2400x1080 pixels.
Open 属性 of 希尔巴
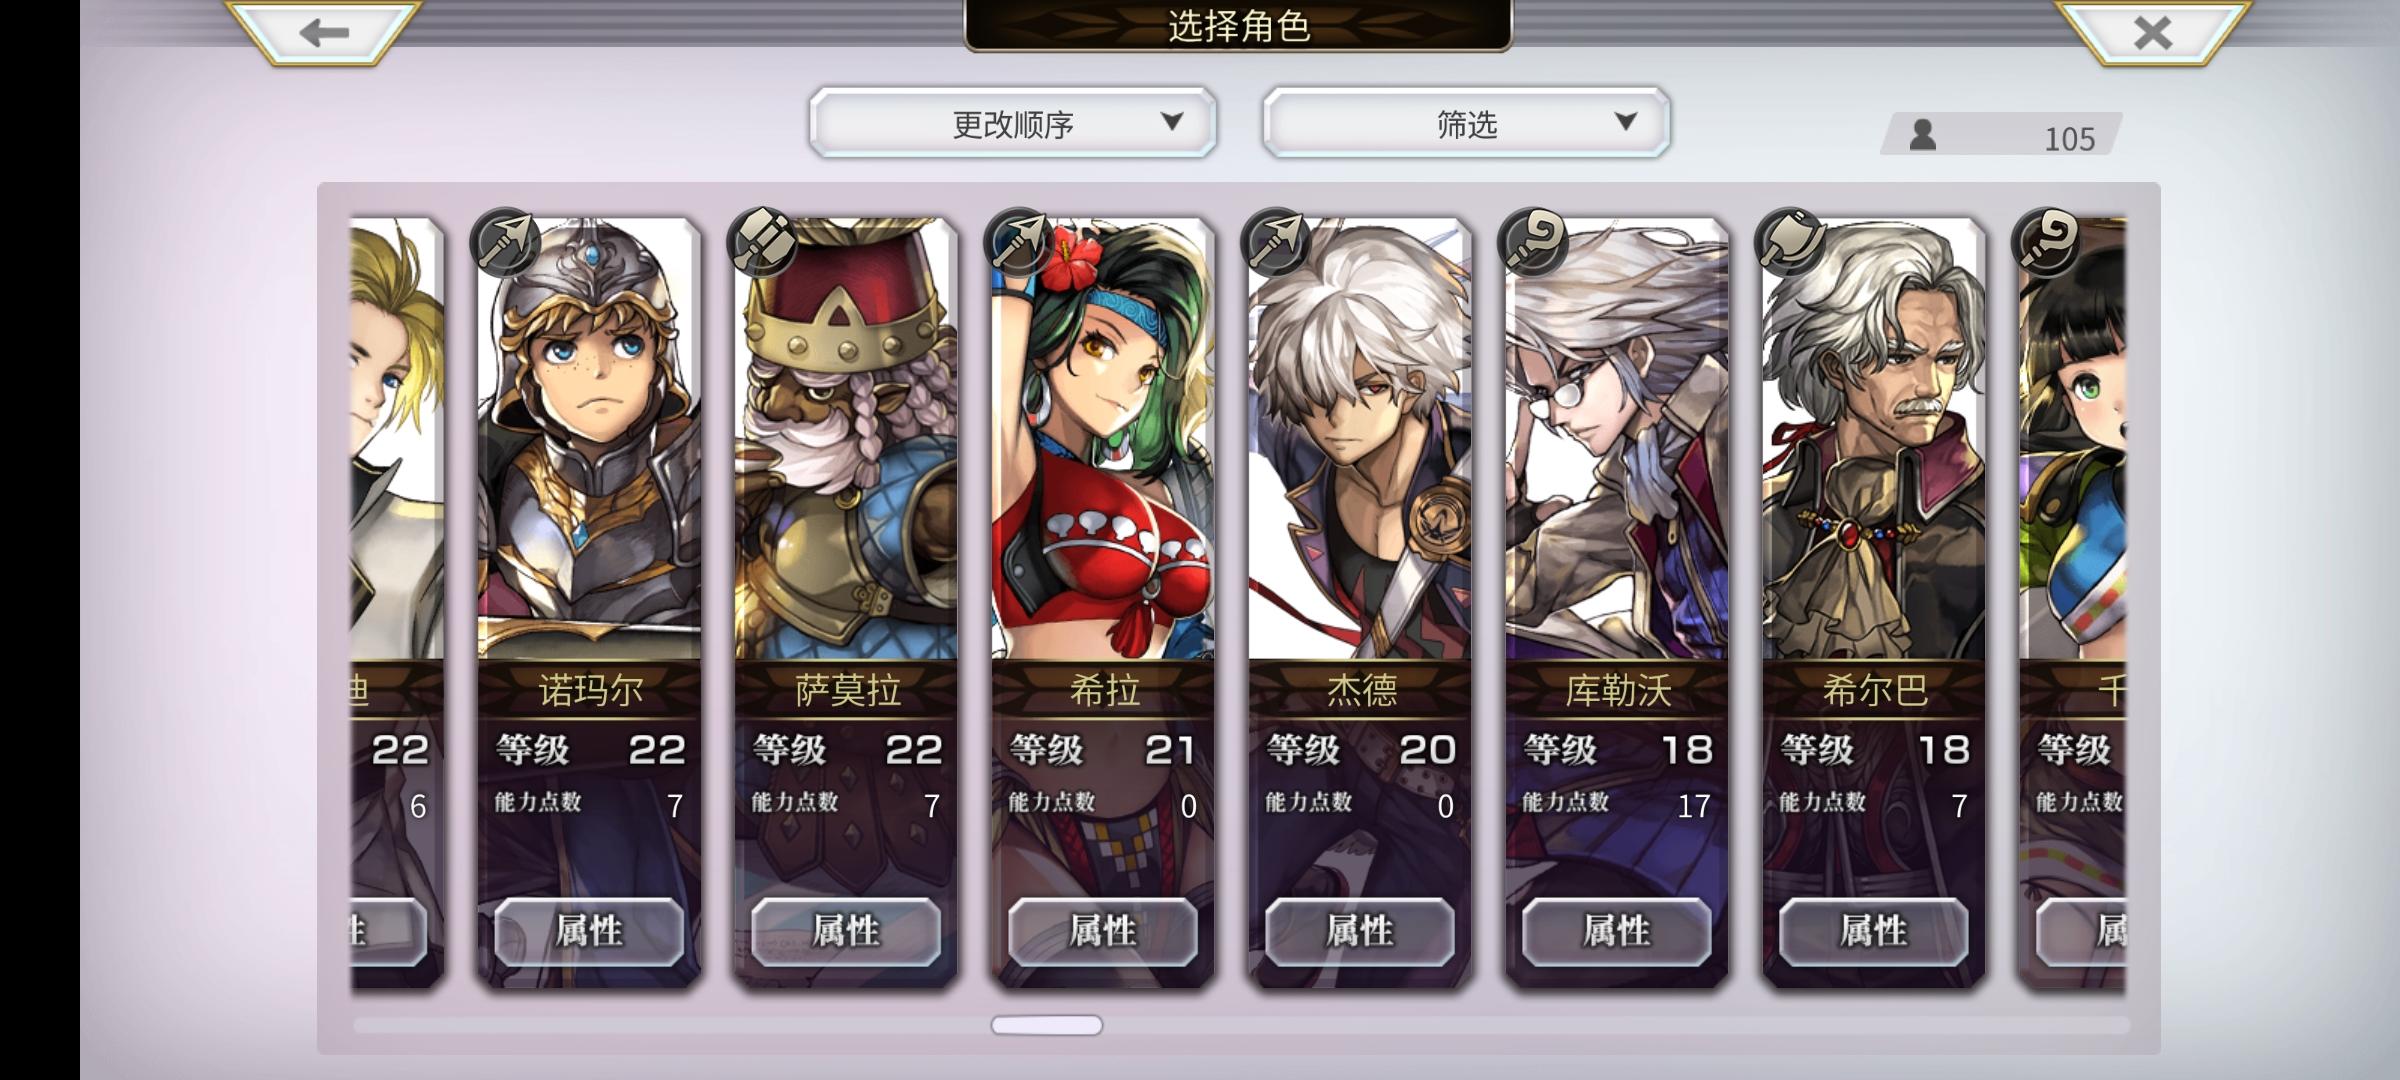pos(1874,931)
